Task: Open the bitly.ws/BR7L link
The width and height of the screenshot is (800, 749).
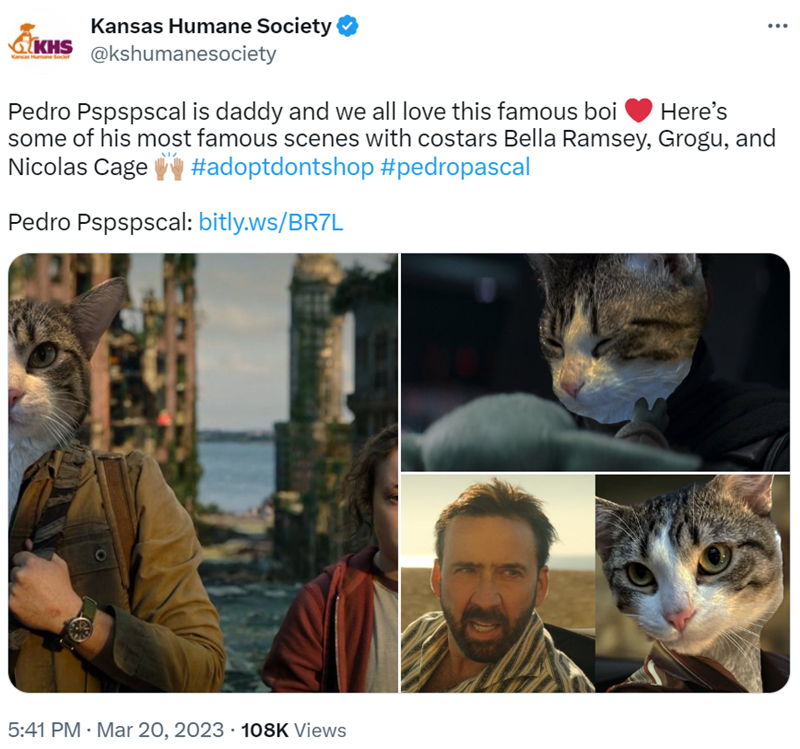Action: coord(271,222)
